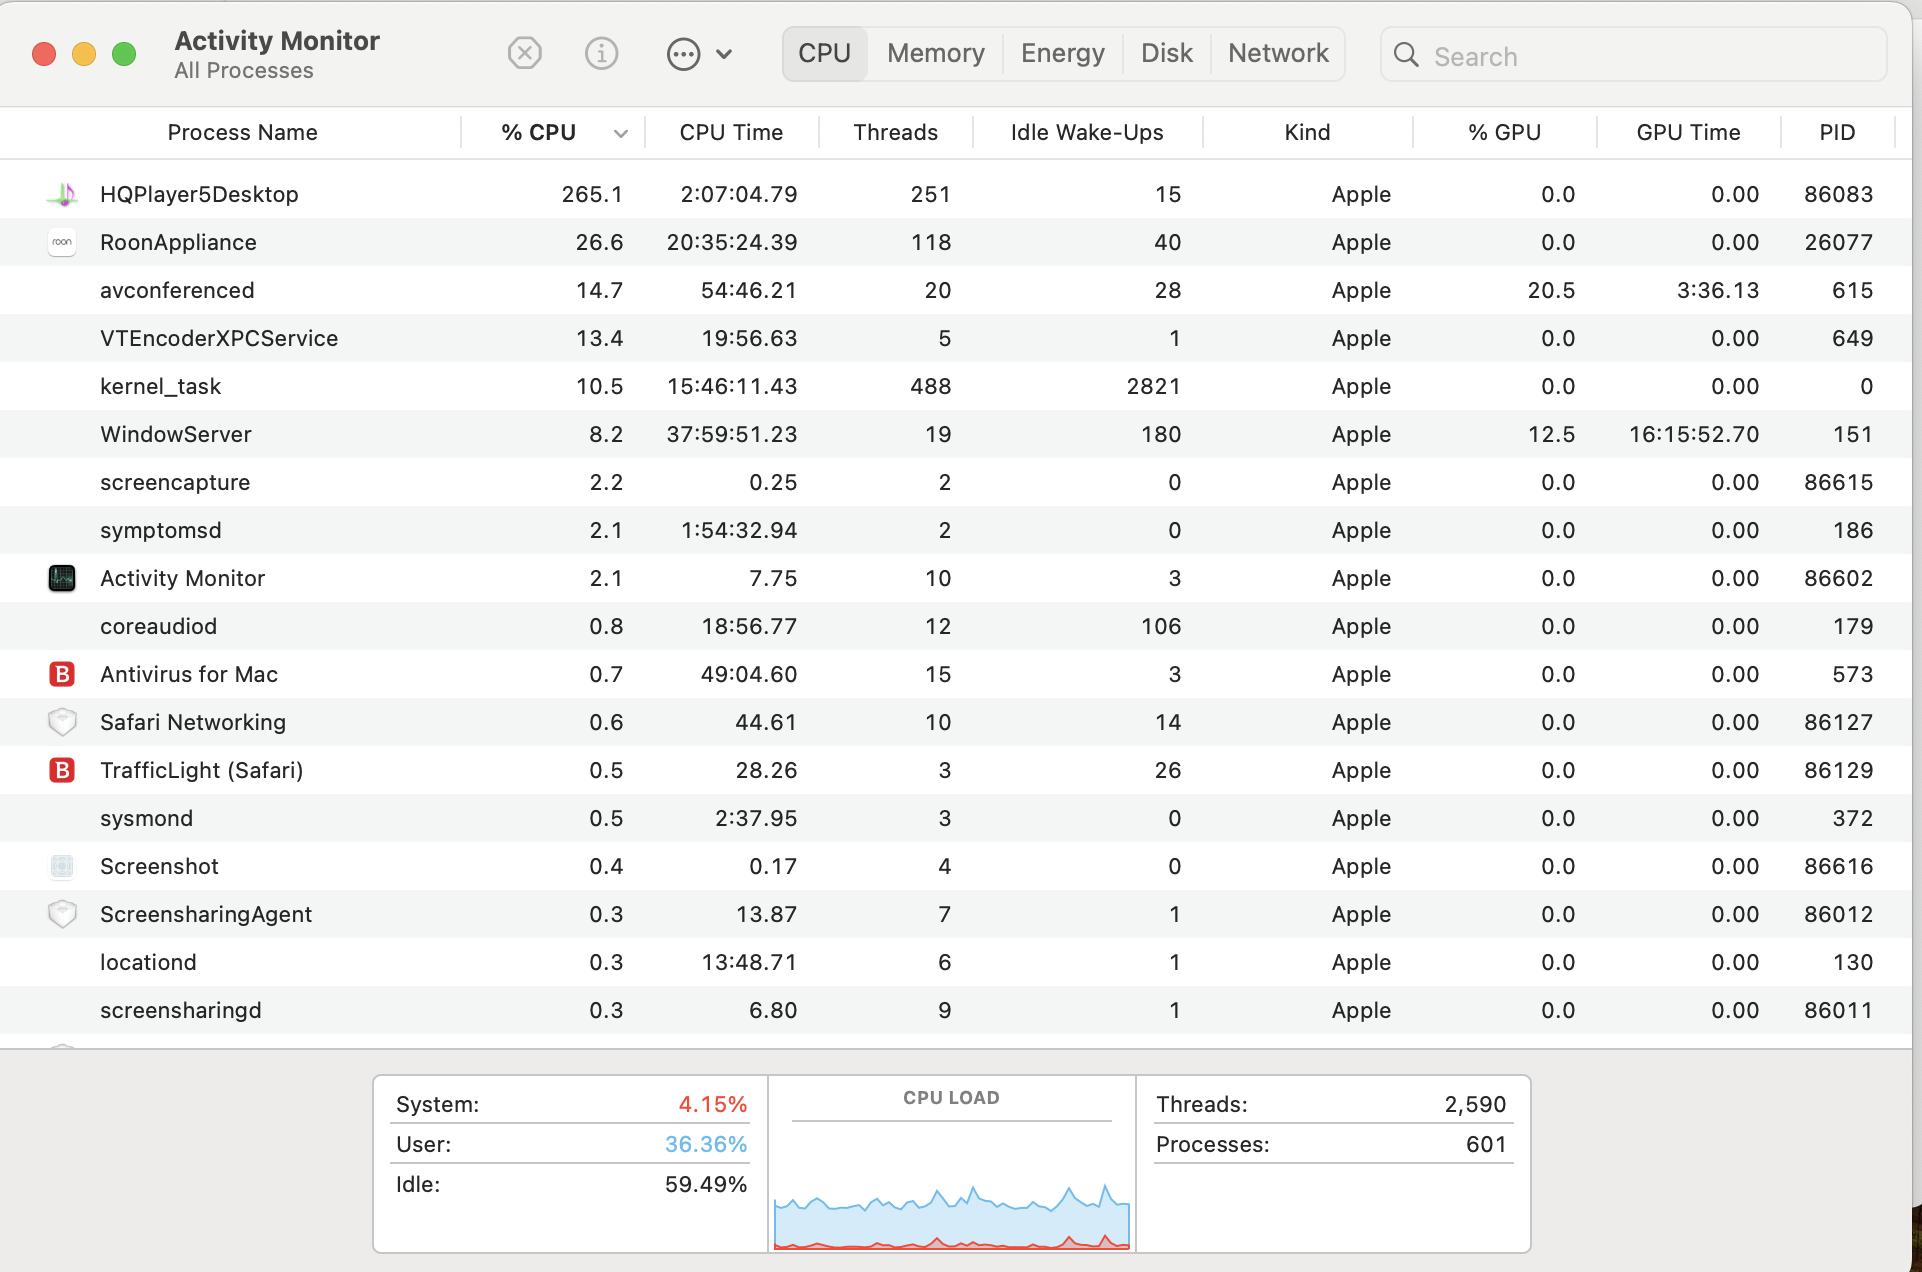Switch to the CPU tab

tap(824, 53)
